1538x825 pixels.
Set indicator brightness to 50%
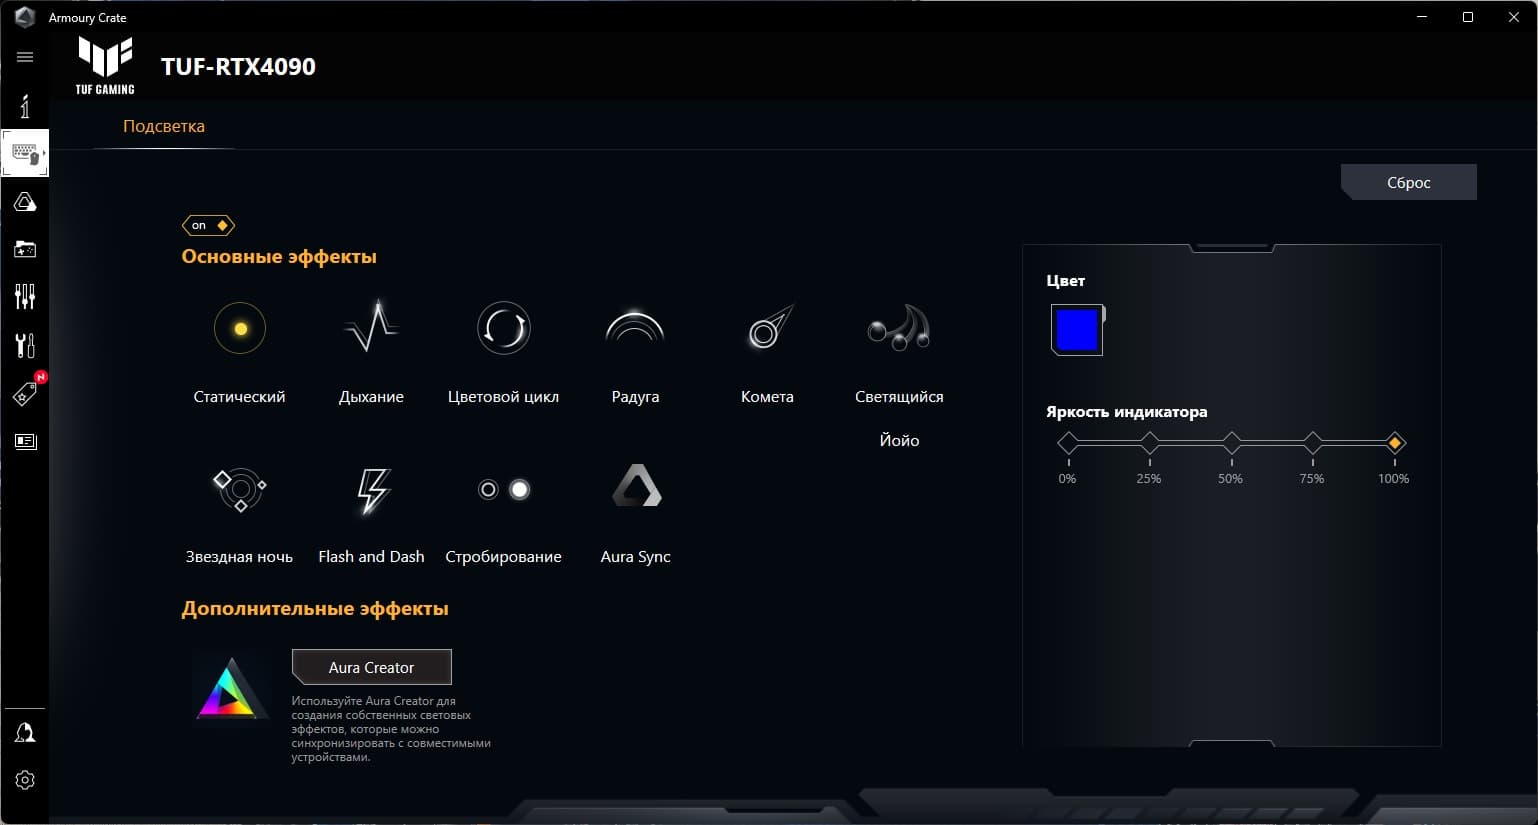[1232, 443]
